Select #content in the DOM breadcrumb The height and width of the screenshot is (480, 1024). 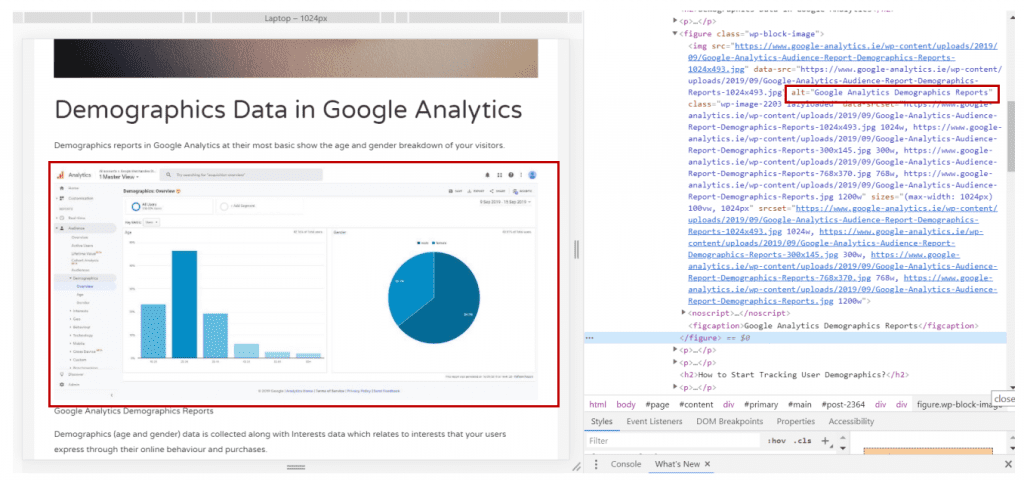pos(696,405)
